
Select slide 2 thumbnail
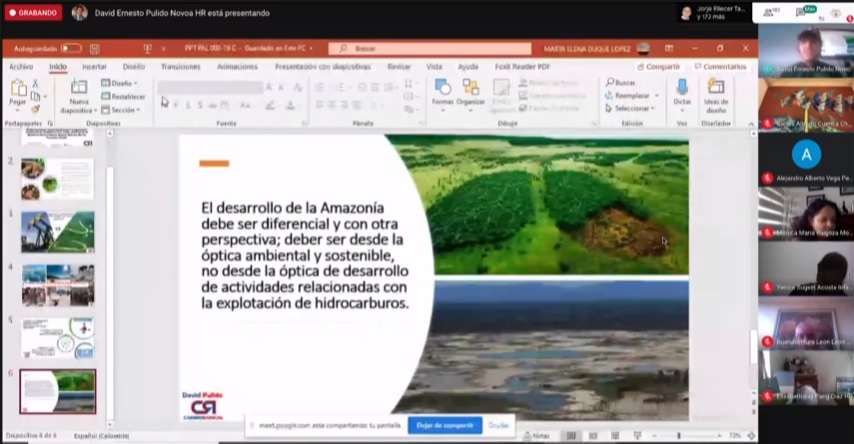pyautogui.click(x=58, y=179)
